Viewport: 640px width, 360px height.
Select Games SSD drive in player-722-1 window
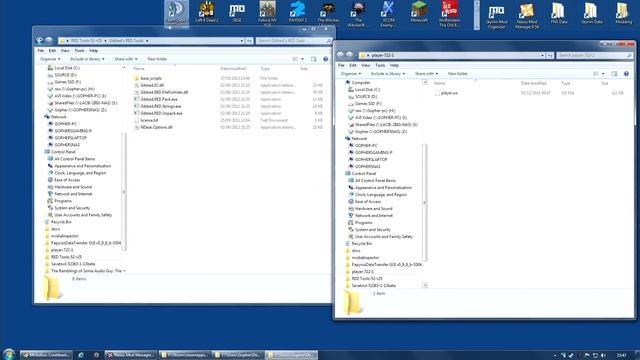click(365, 104)
